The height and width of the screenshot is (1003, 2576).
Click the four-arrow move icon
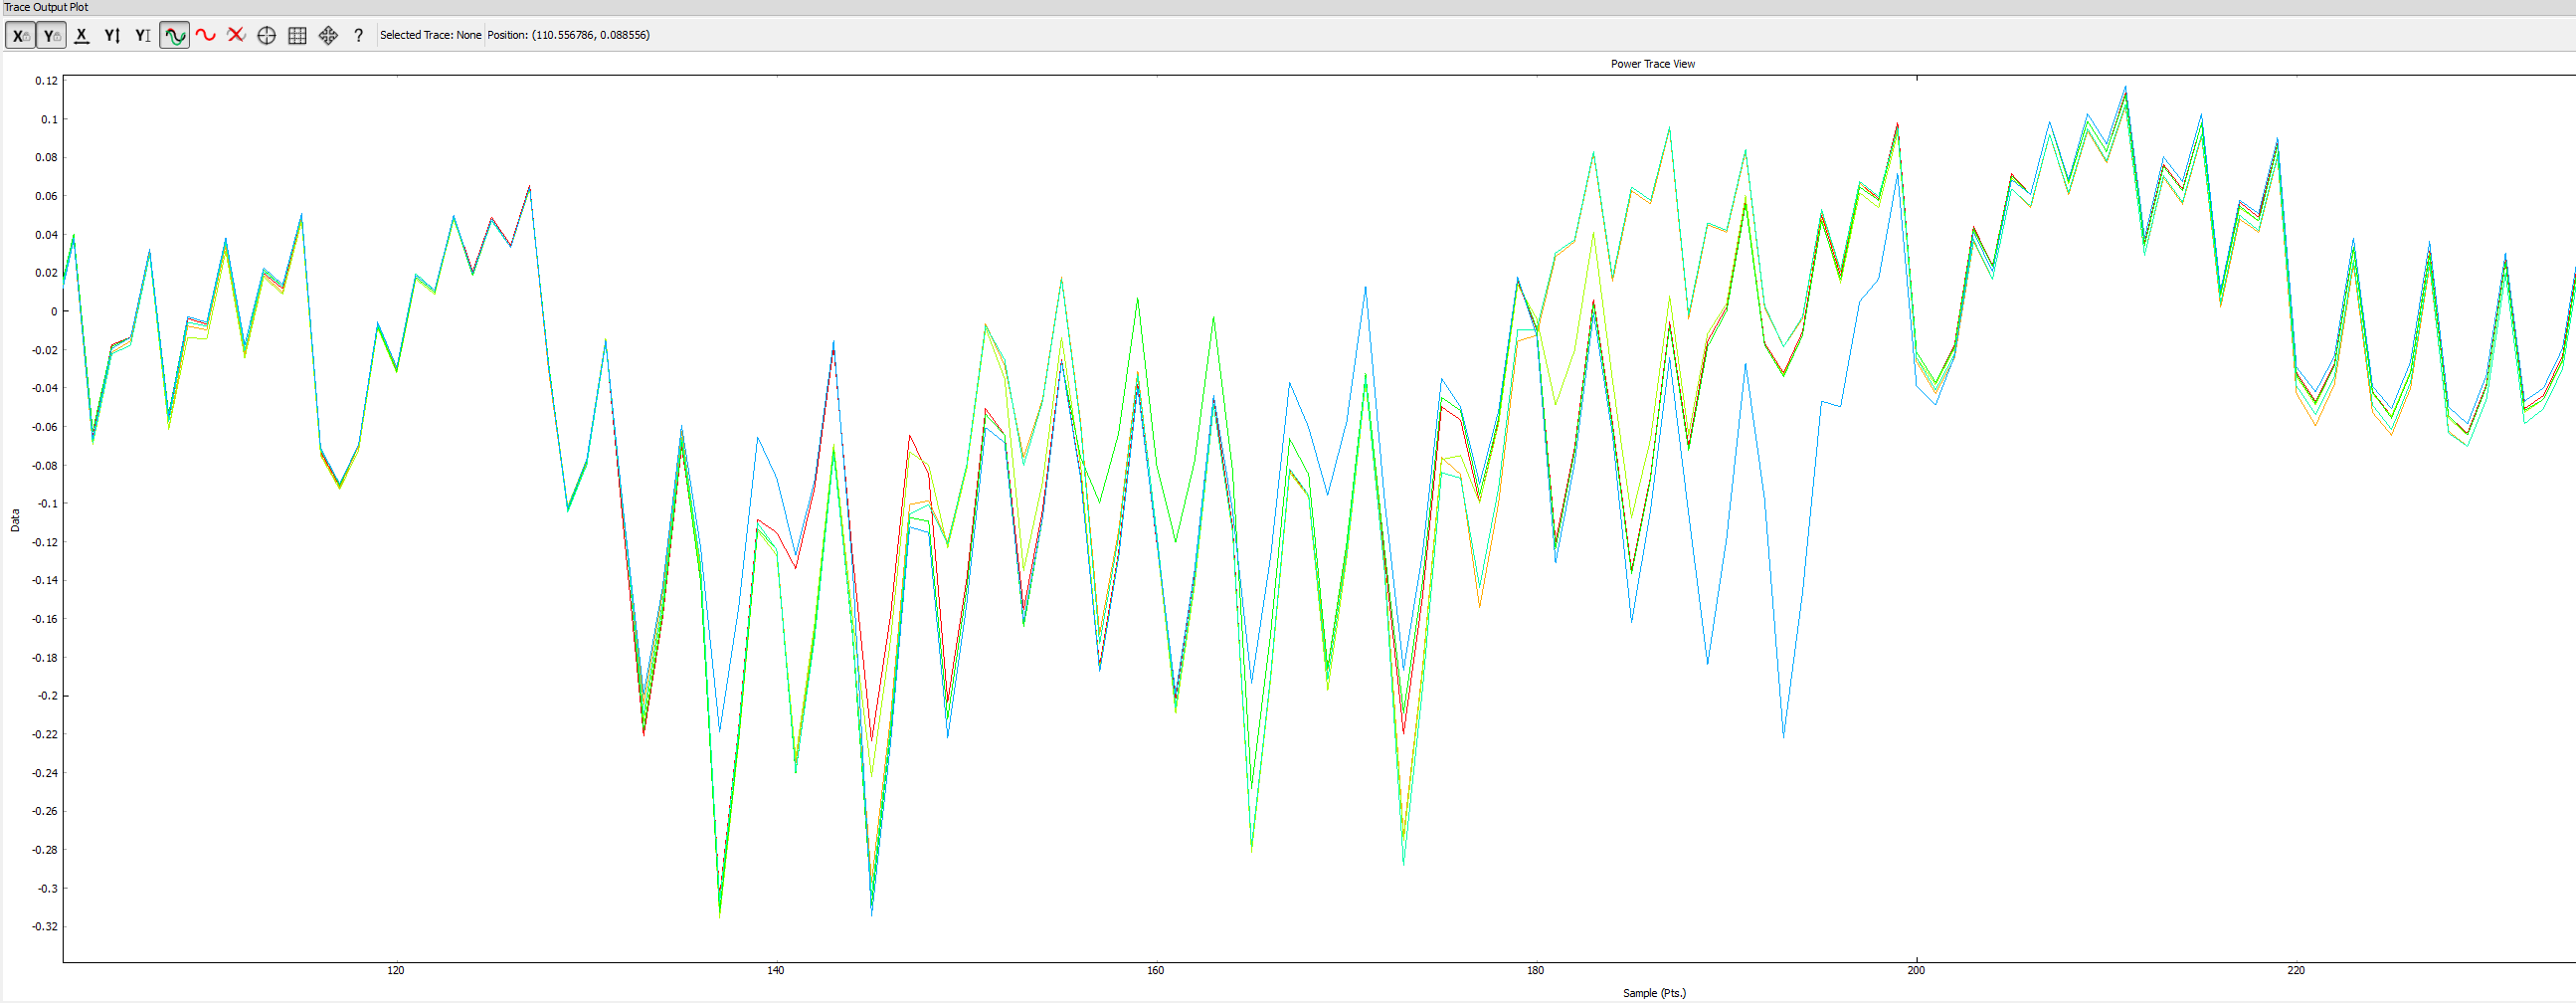[x=328, y=36]
